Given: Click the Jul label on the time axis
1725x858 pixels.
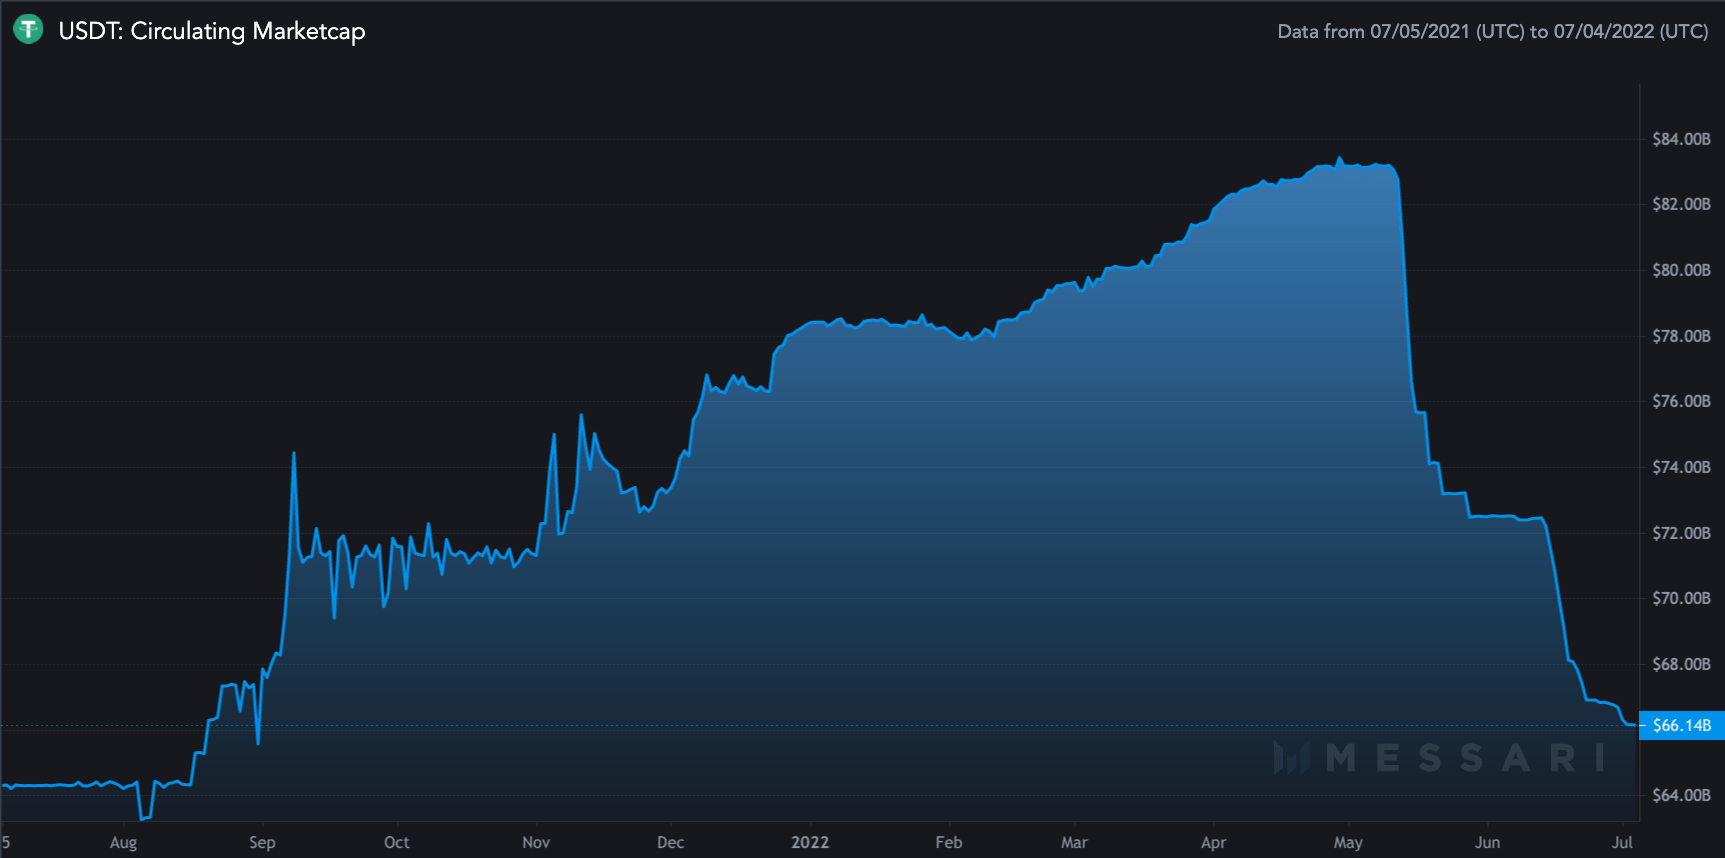Looking at the screenshot, I should (1622, 842).
